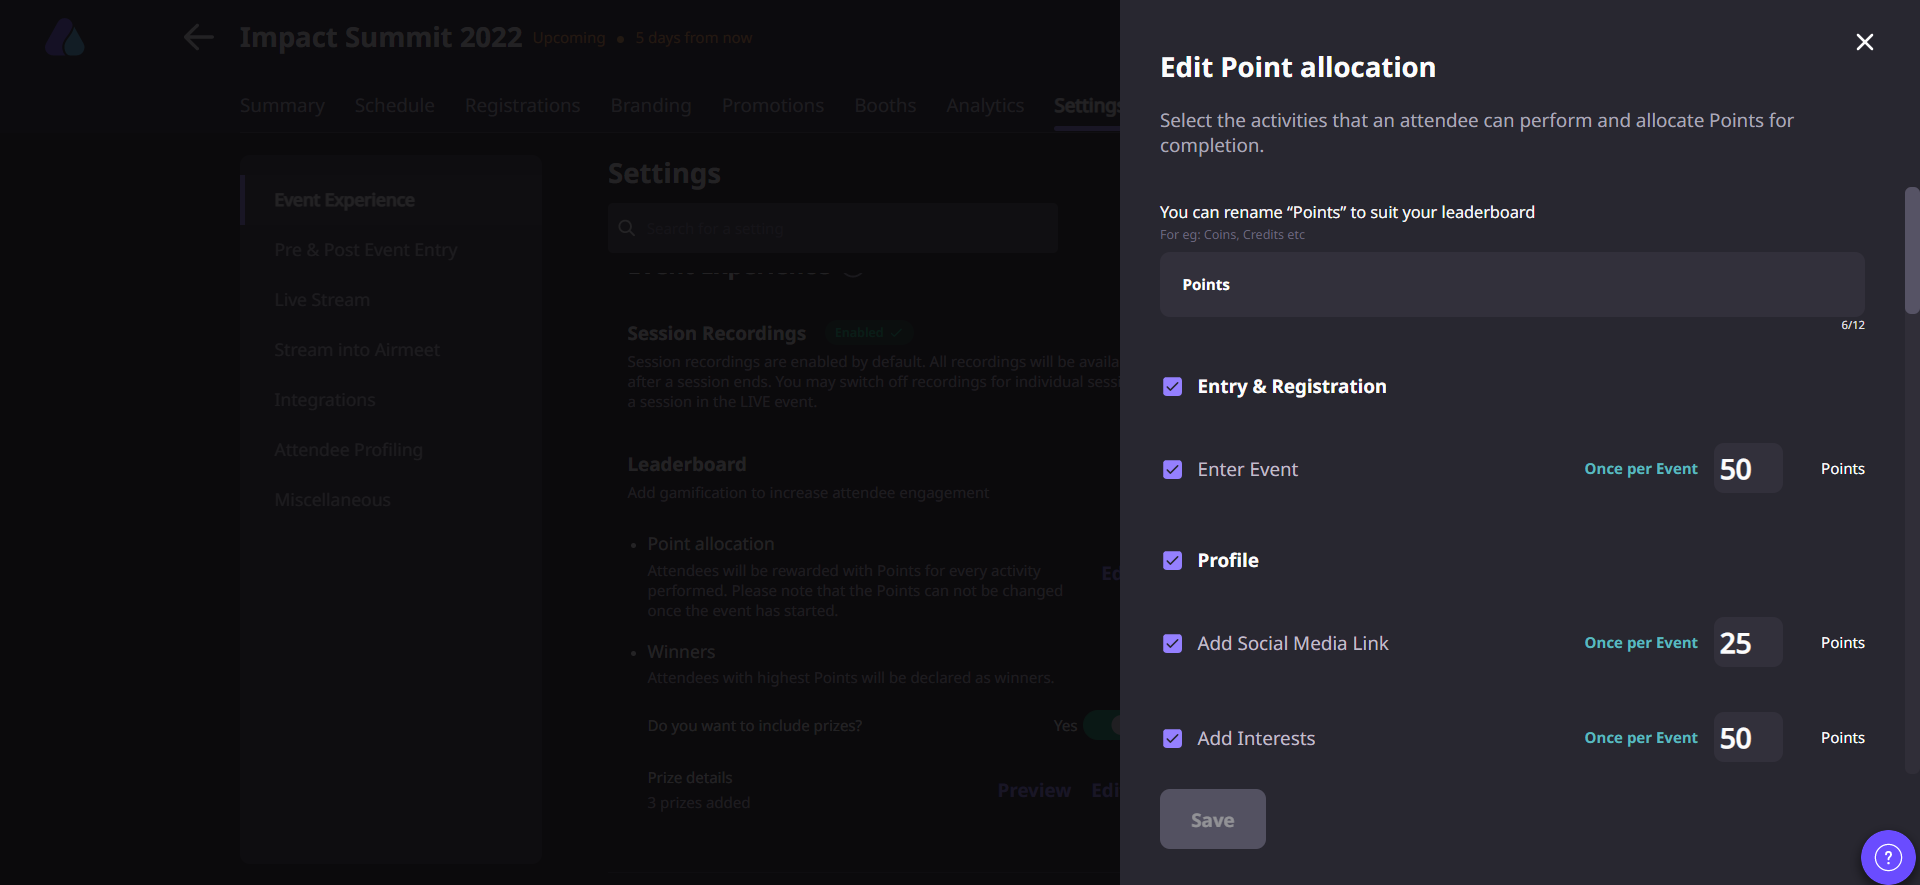The width and height of the screenshot is (1920, 885).
Task: Toggle the Profile section checkbox
Action: (x=1173, y=561)
